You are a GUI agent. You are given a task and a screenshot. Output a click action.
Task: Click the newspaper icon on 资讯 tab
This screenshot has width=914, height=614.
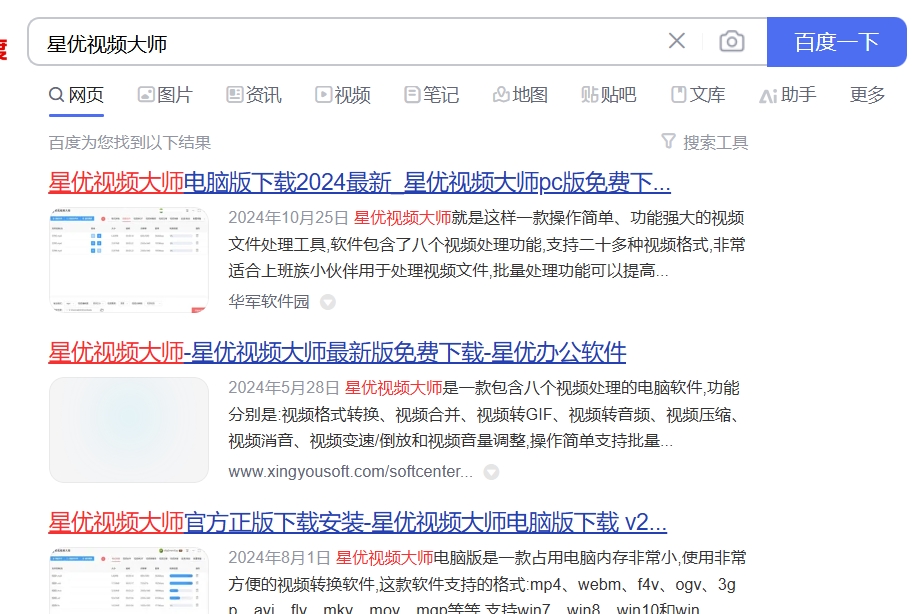point(234,94)
